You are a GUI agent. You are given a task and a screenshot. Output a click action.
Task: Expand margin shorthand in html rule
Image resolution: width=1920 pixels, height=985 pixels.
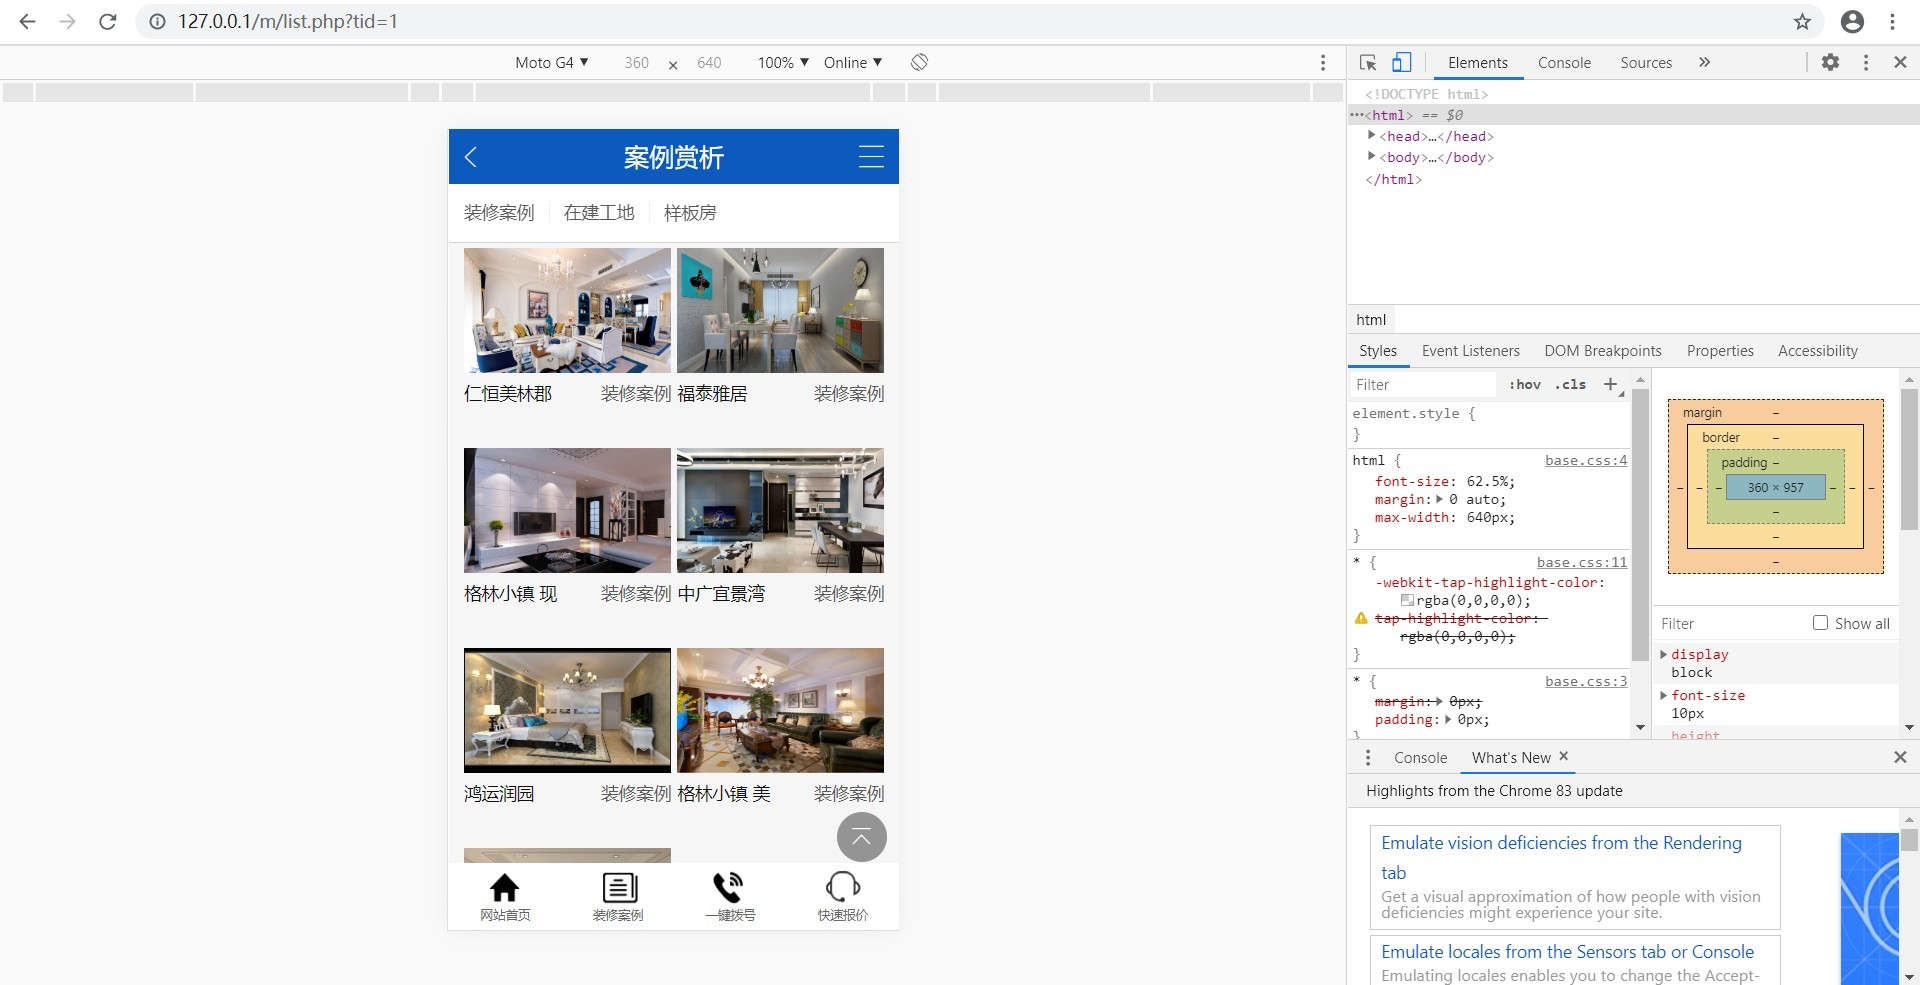click(x=1439, y=499)
